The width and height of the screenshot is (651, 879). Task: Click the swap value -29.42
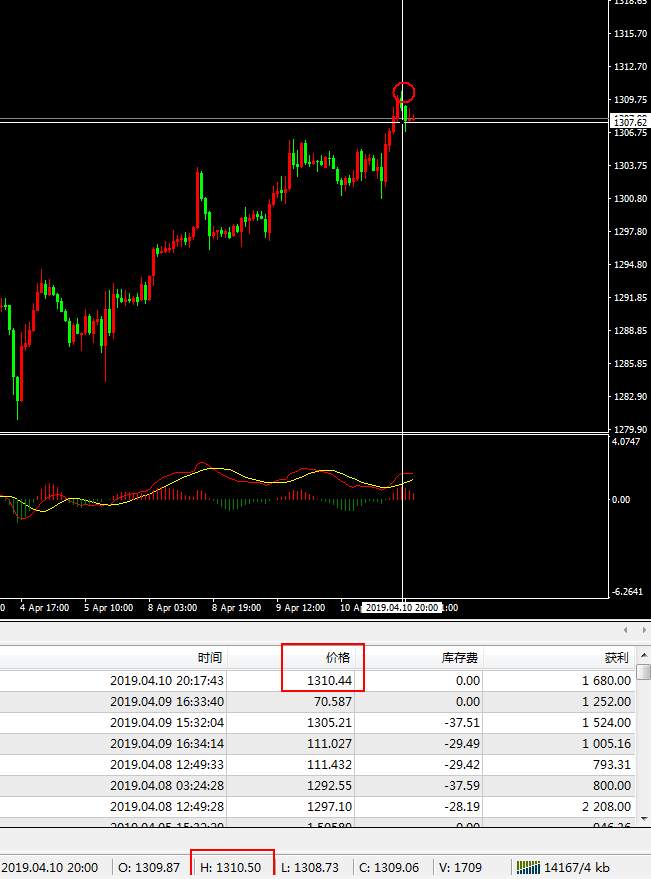[462, 765]
